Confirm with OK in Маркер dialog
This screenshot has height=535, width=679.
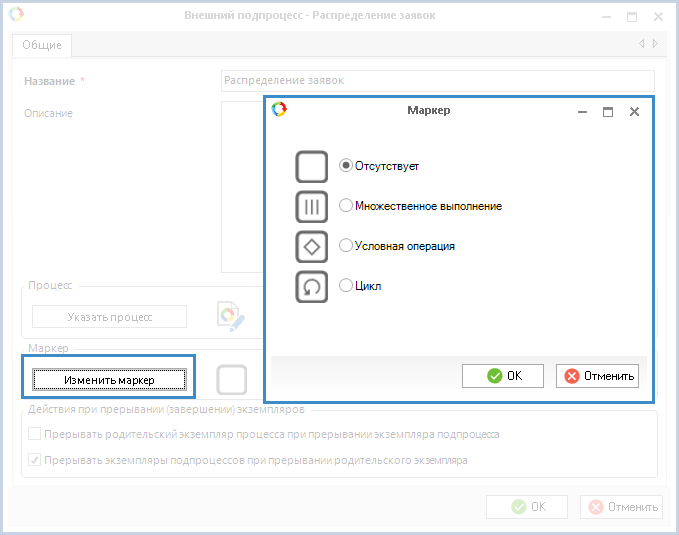coord(503,376)
